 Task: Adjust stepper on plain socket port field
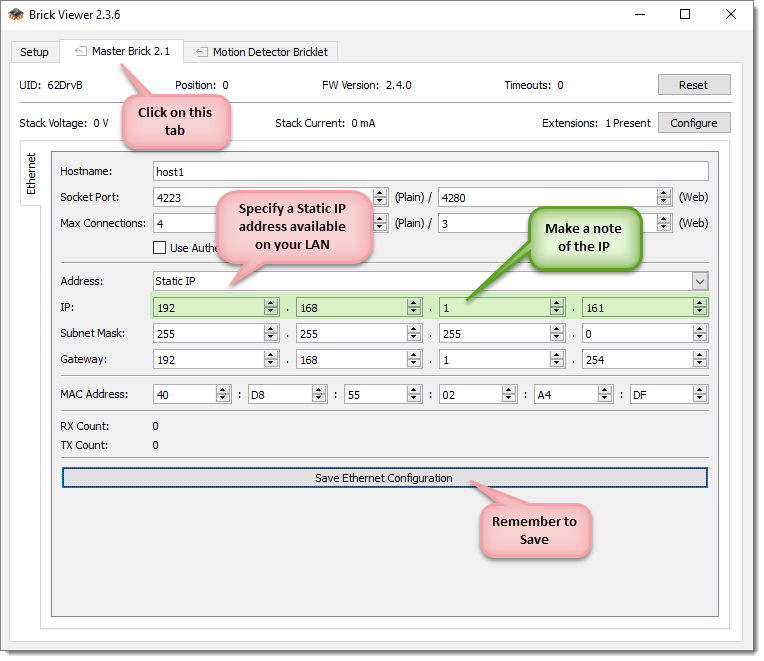point(381,197)
